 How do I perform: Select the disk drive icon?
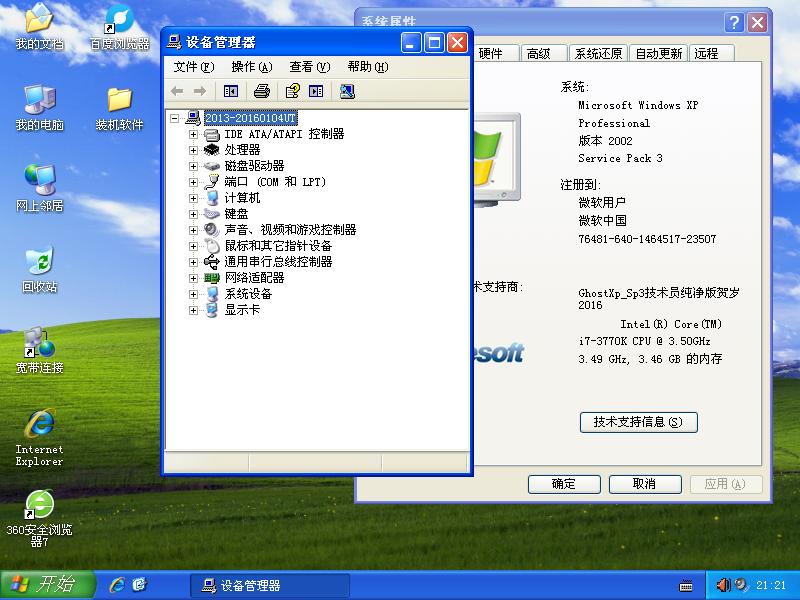click(x=212, y=166)
